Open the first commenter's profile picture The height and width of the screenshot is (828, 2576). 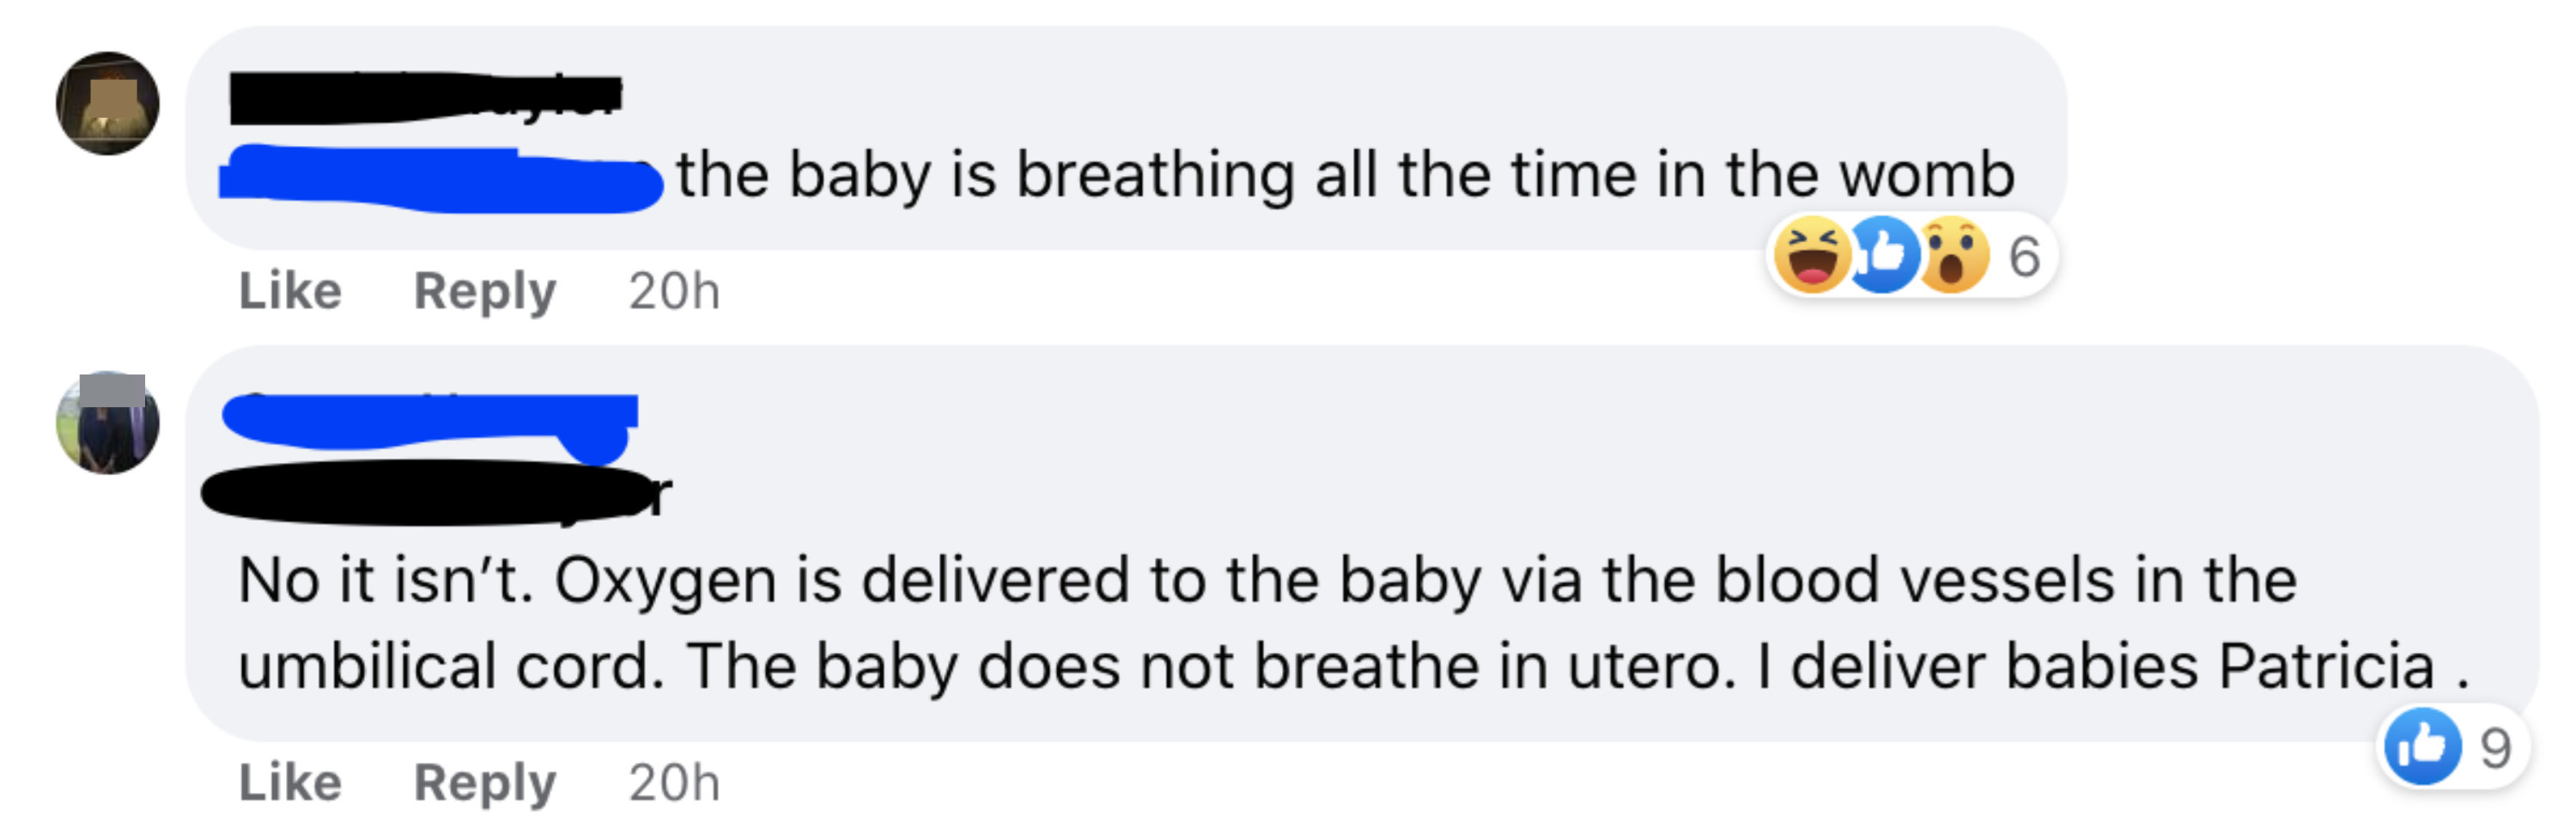tap(108, 103)
